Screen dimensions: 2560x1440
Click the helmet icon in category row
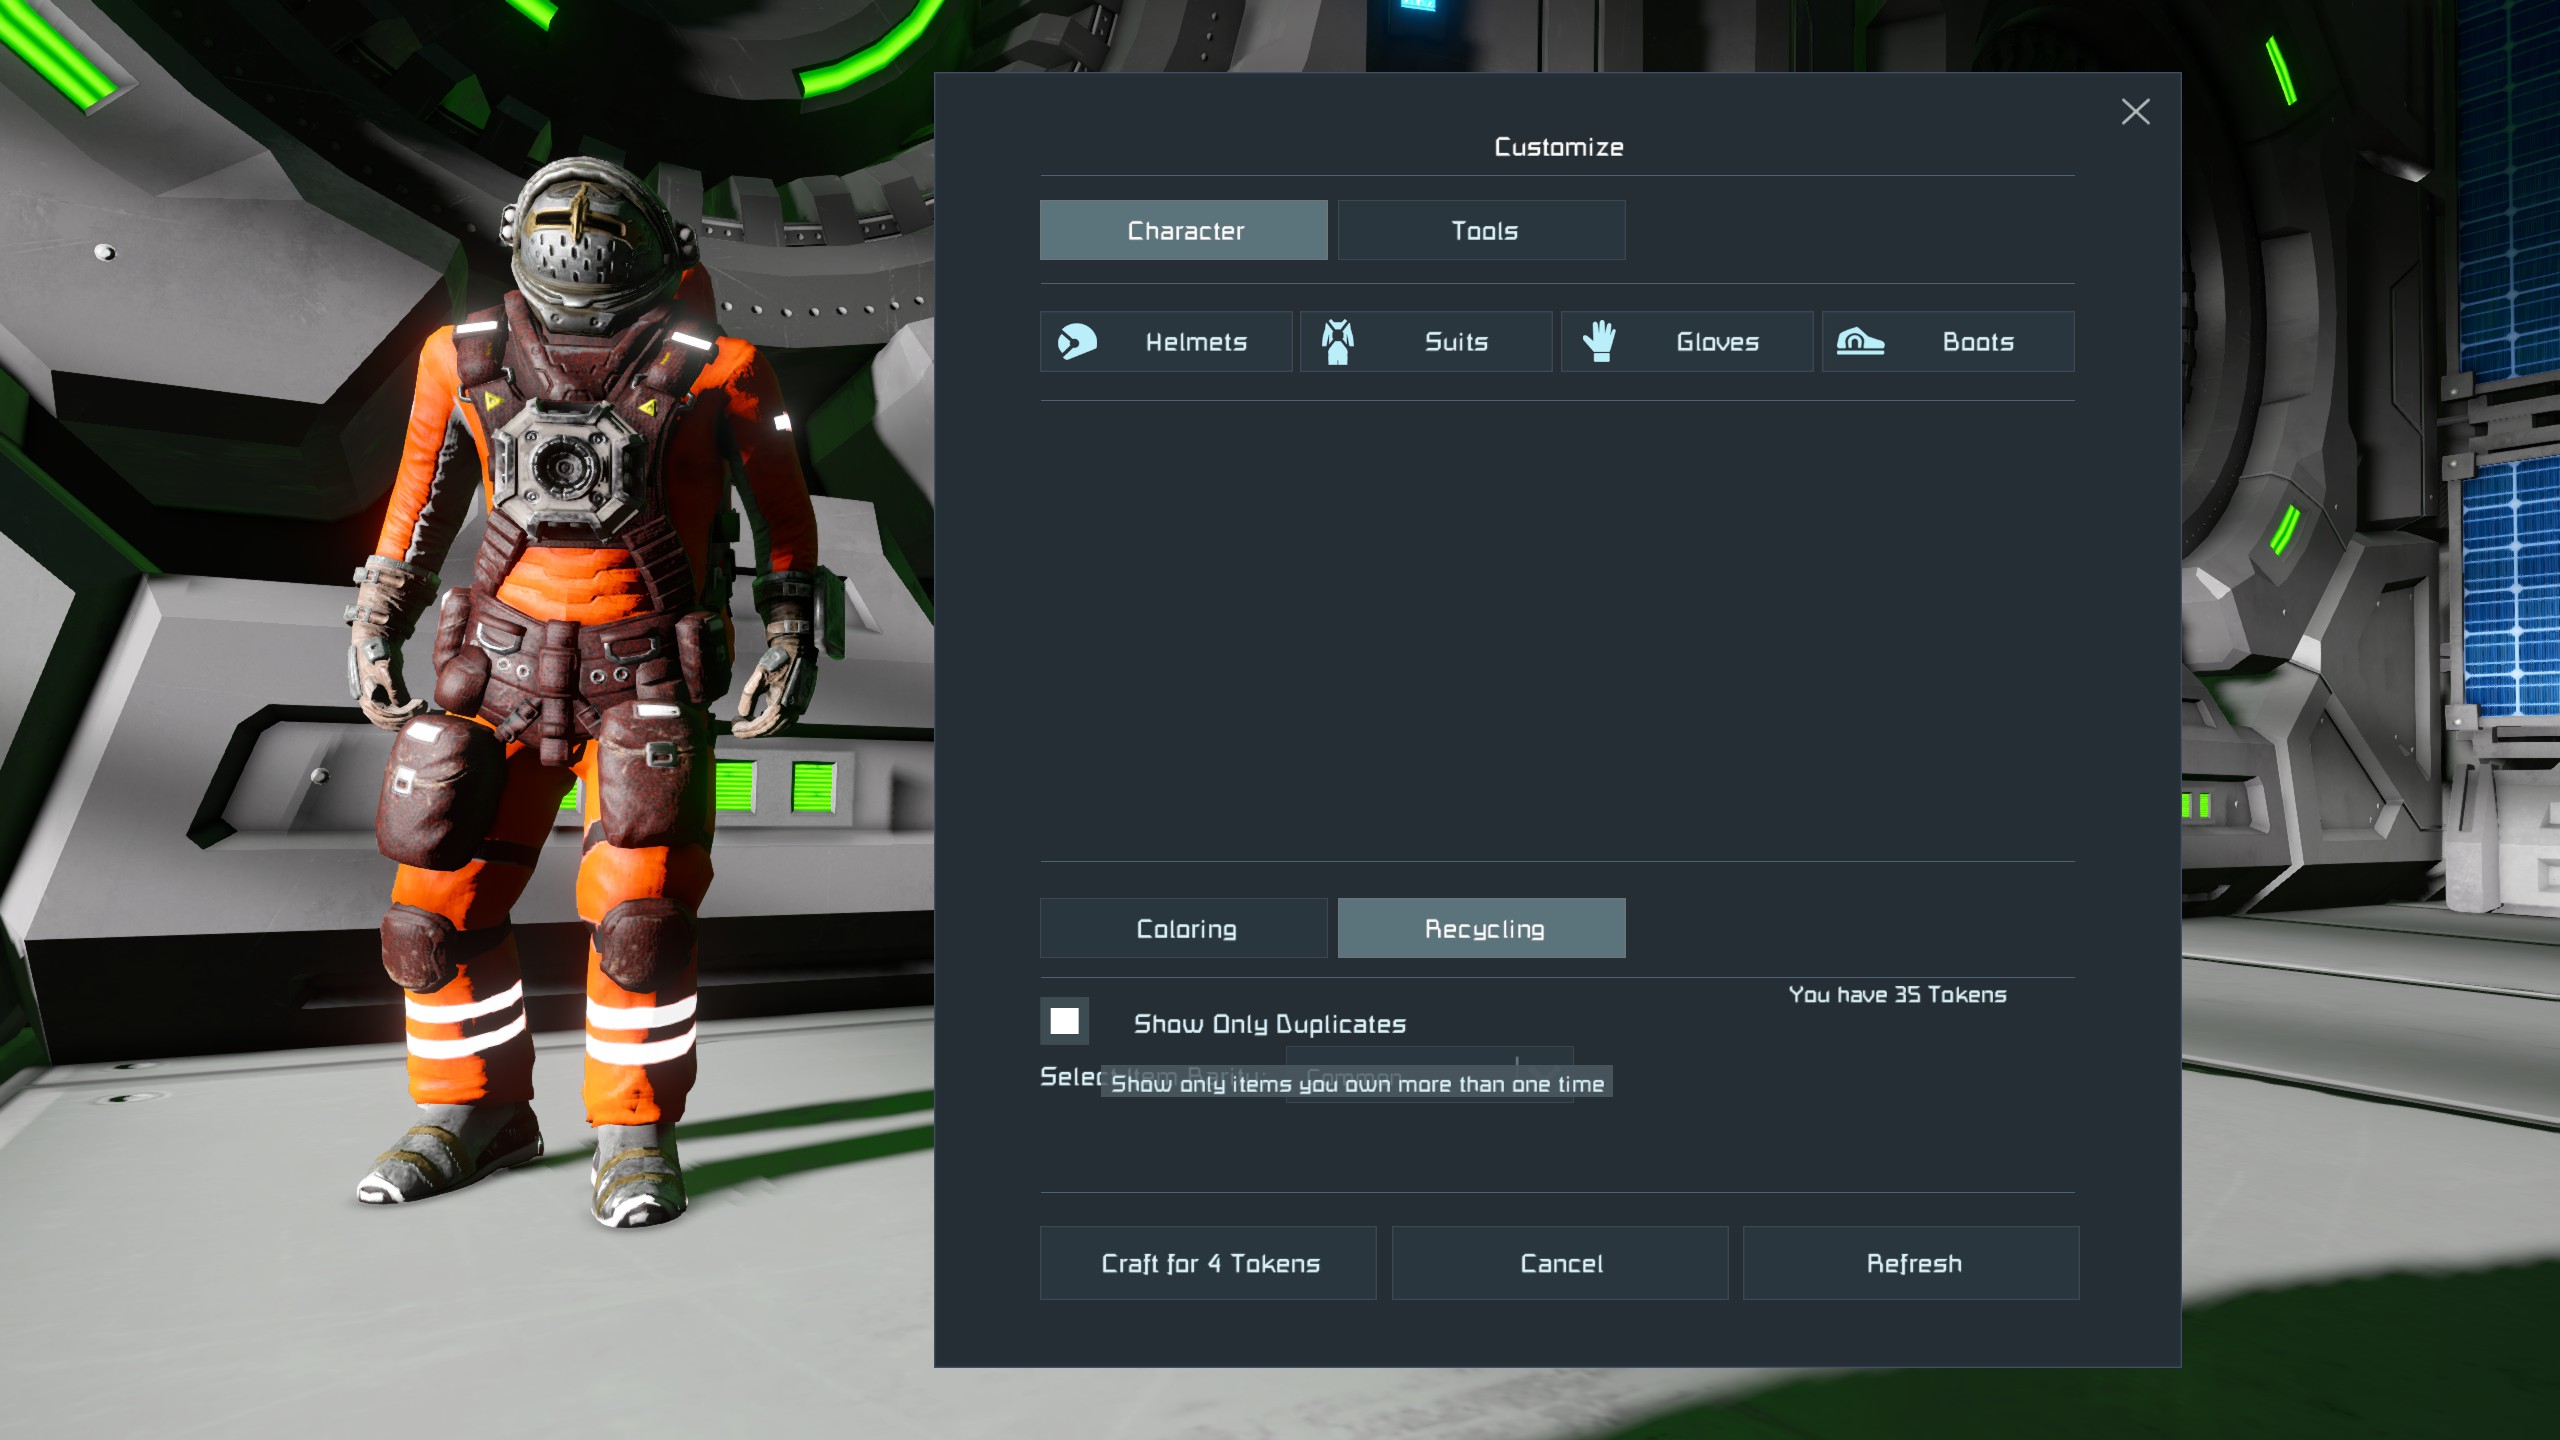point(1077,342)
